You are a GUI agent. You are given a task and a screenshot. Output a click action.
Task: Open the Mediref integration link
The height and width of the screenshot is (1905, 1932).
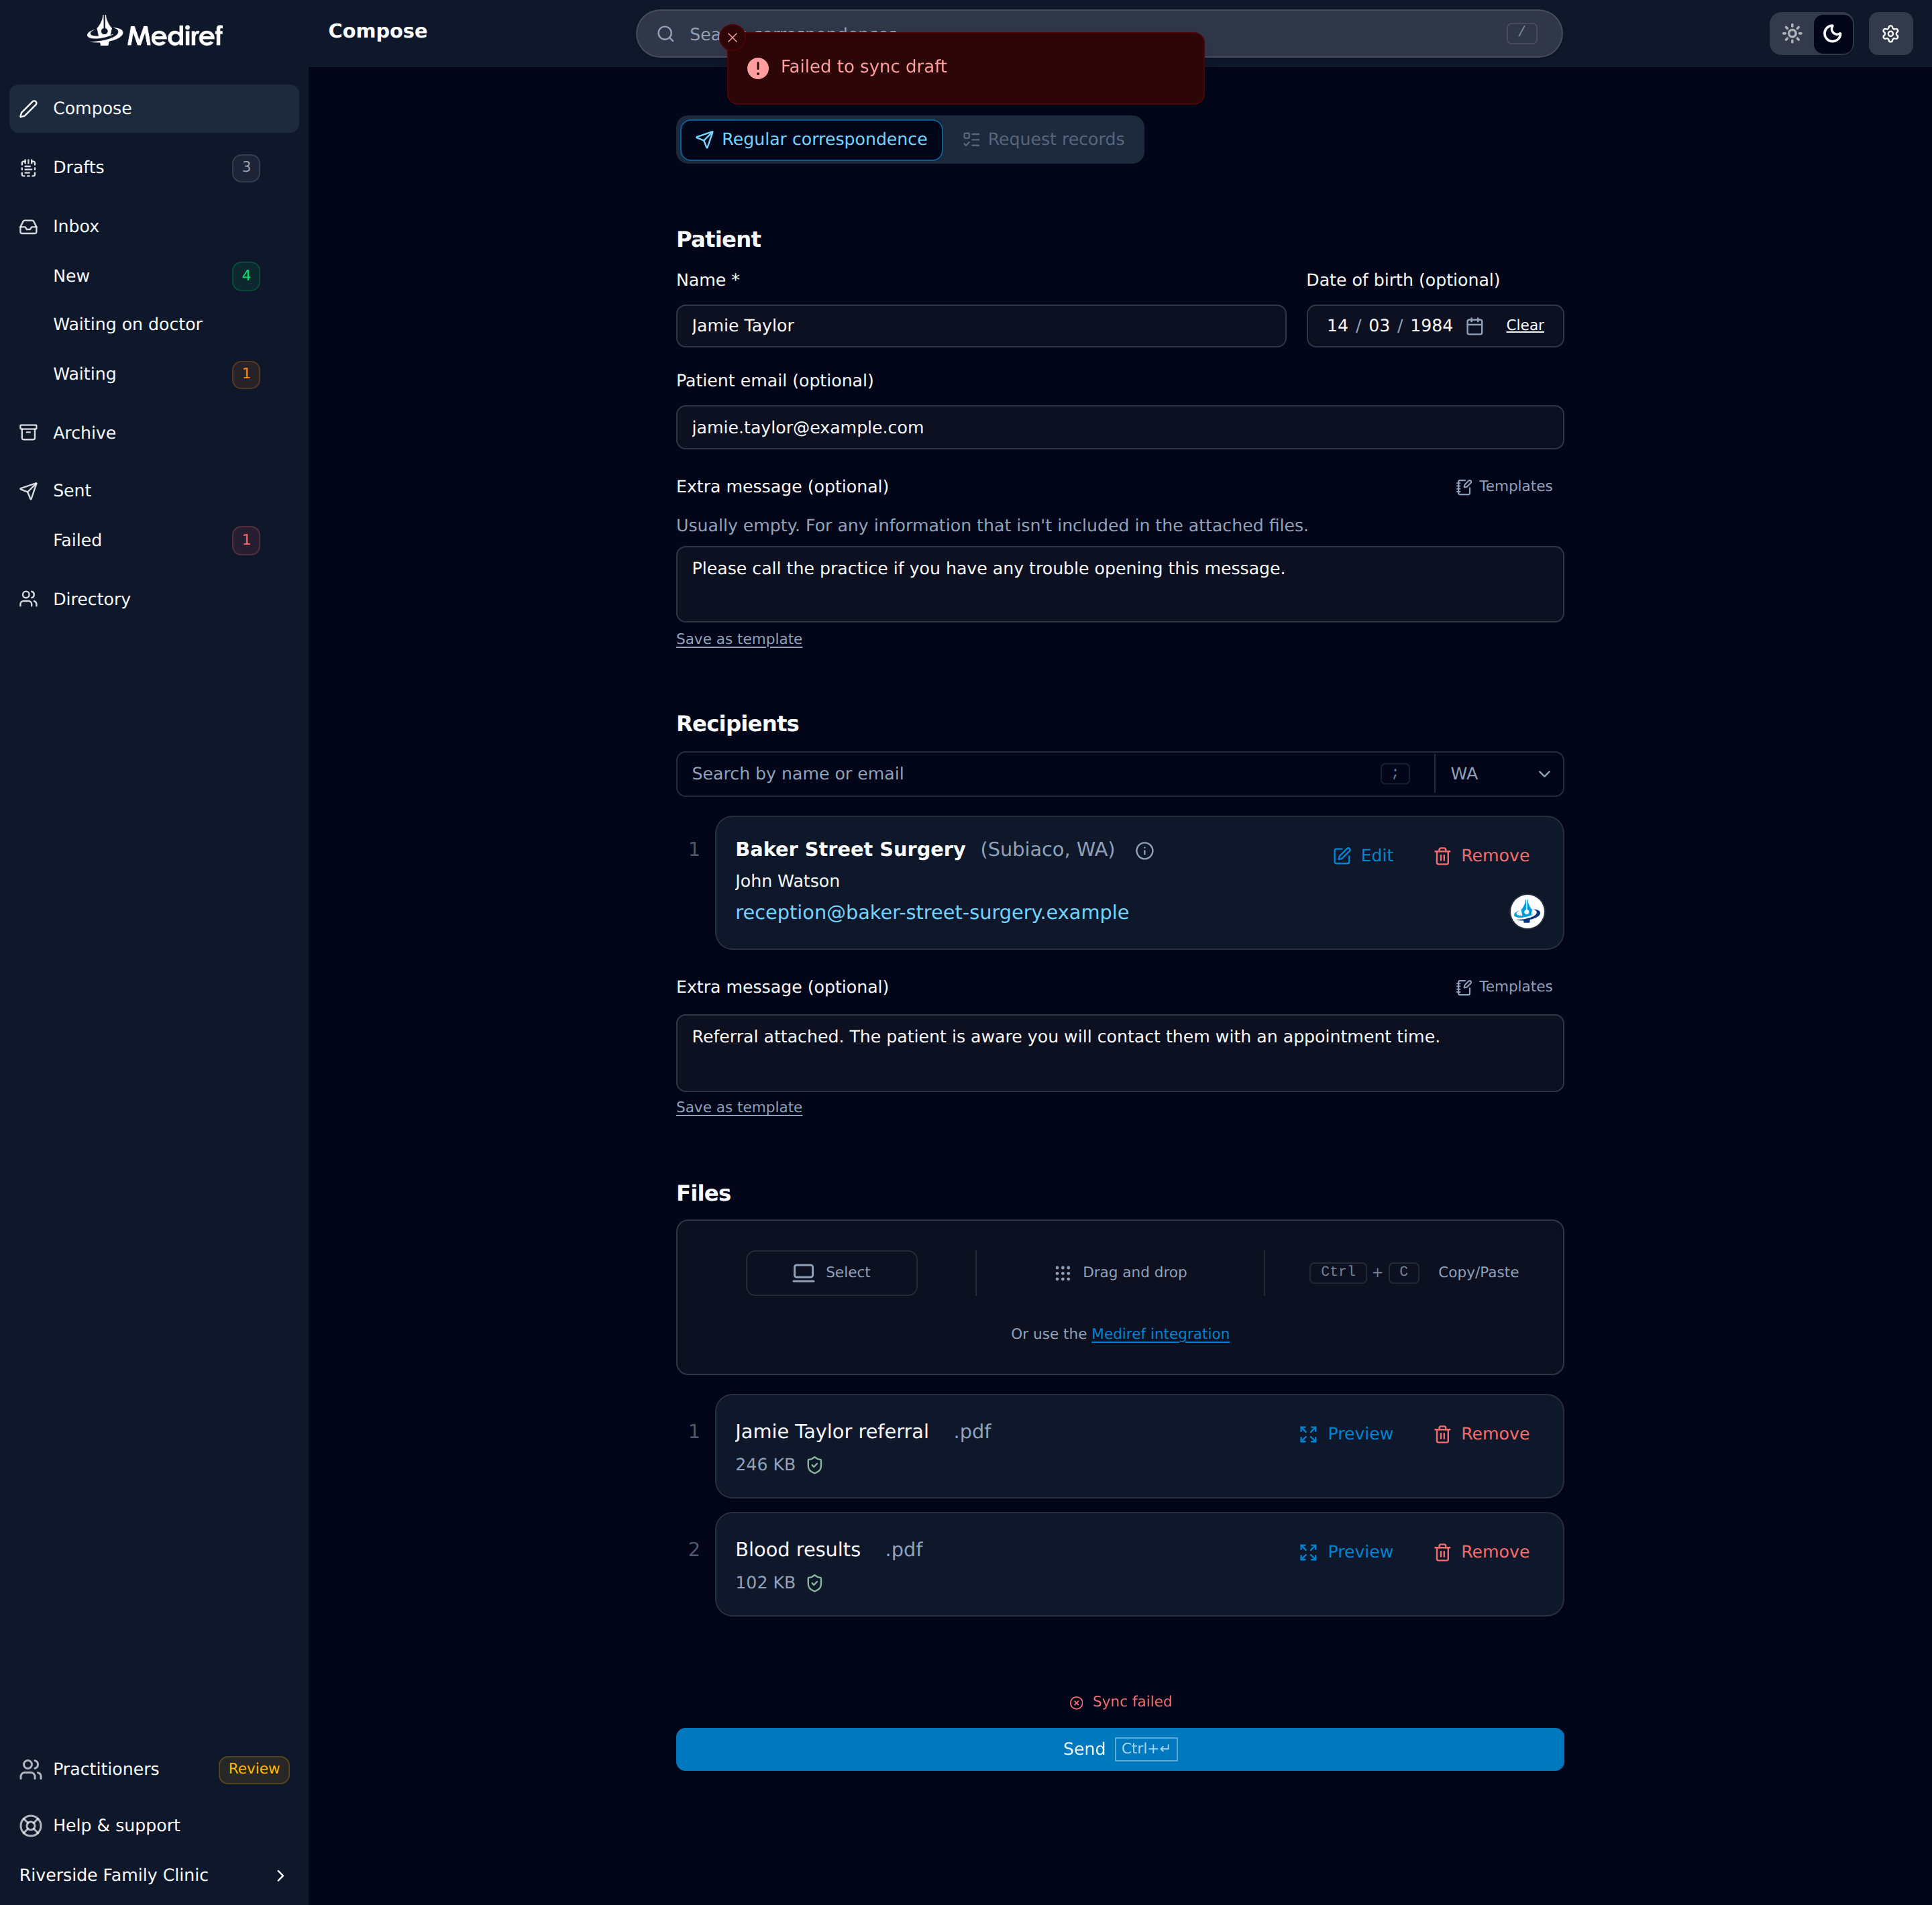[x=1160, y=1334]
